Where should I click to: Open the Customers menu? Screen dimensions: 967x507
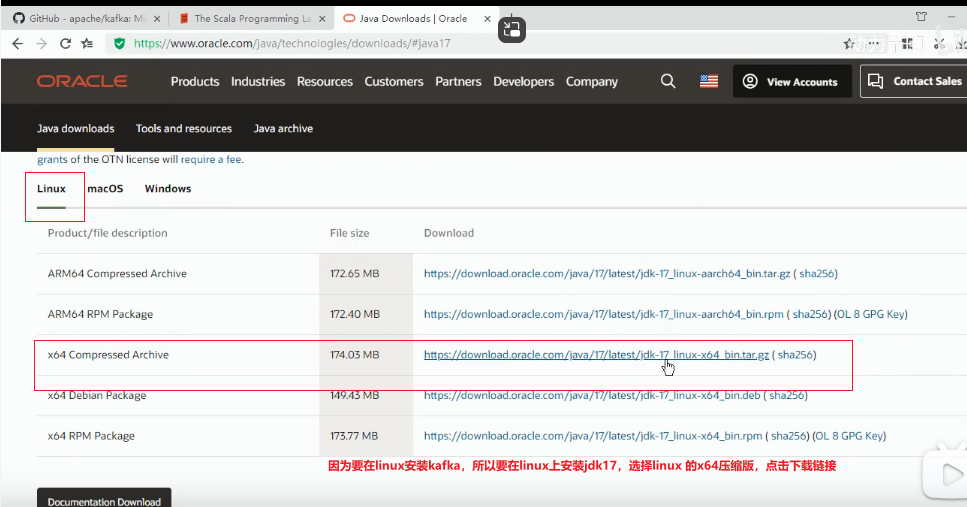393,81
